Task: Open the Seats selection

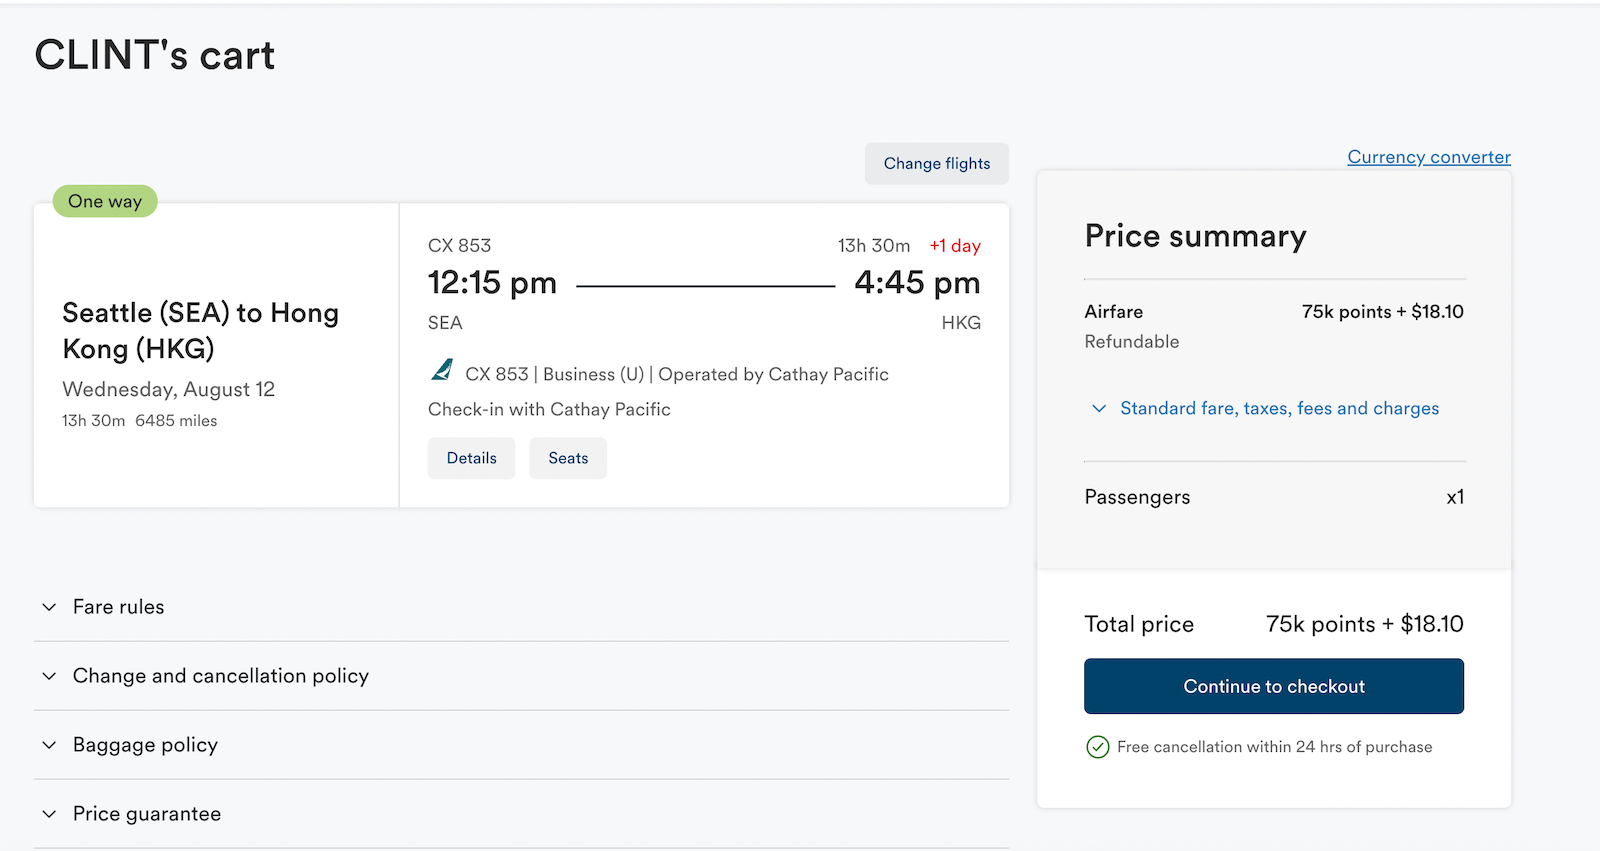Action: click(568, 458)
